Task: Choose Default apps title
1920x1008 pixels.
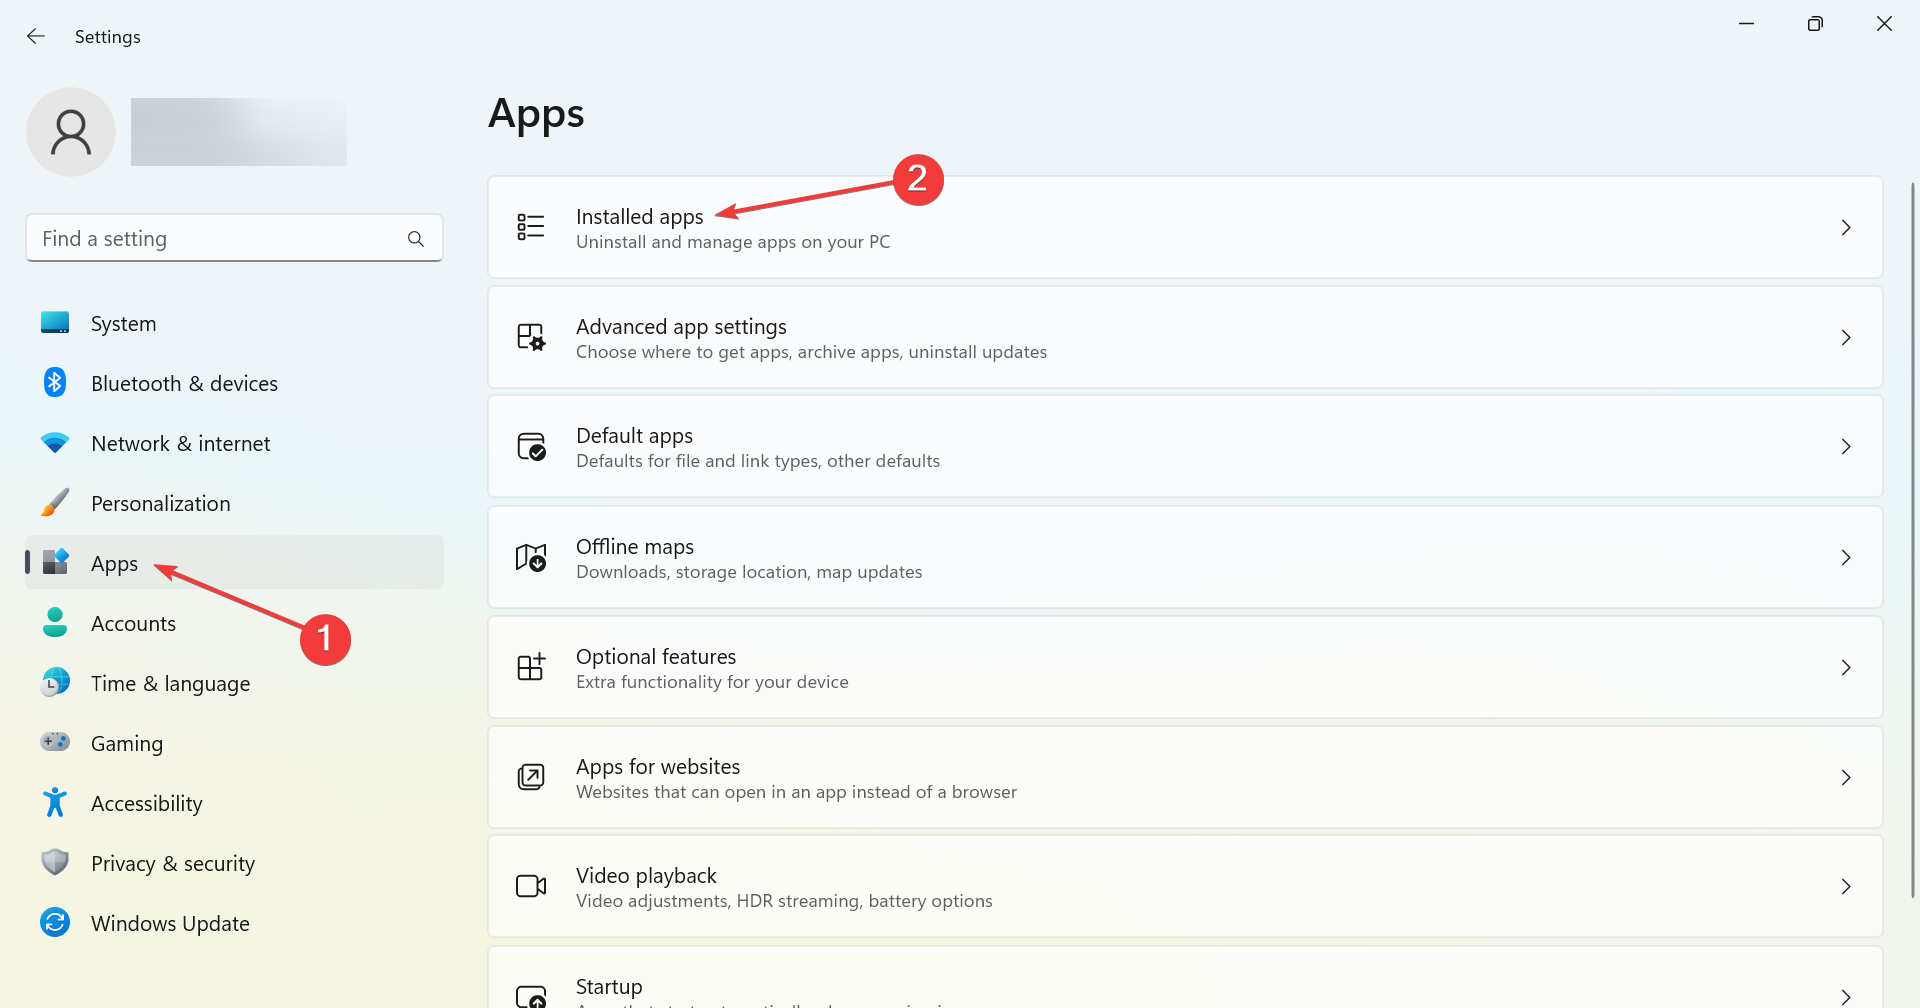Action: point(635,436)
